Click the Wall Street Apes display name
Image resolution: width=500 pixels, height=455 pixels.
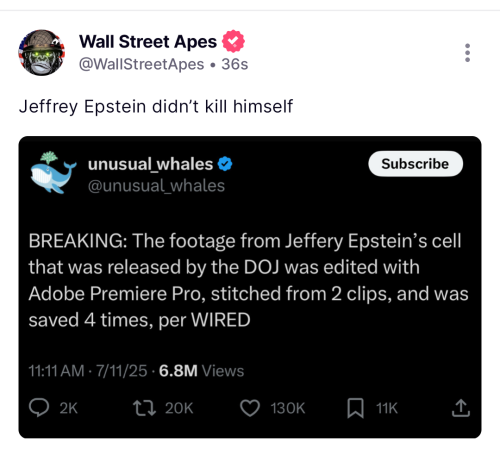point(148,42)
